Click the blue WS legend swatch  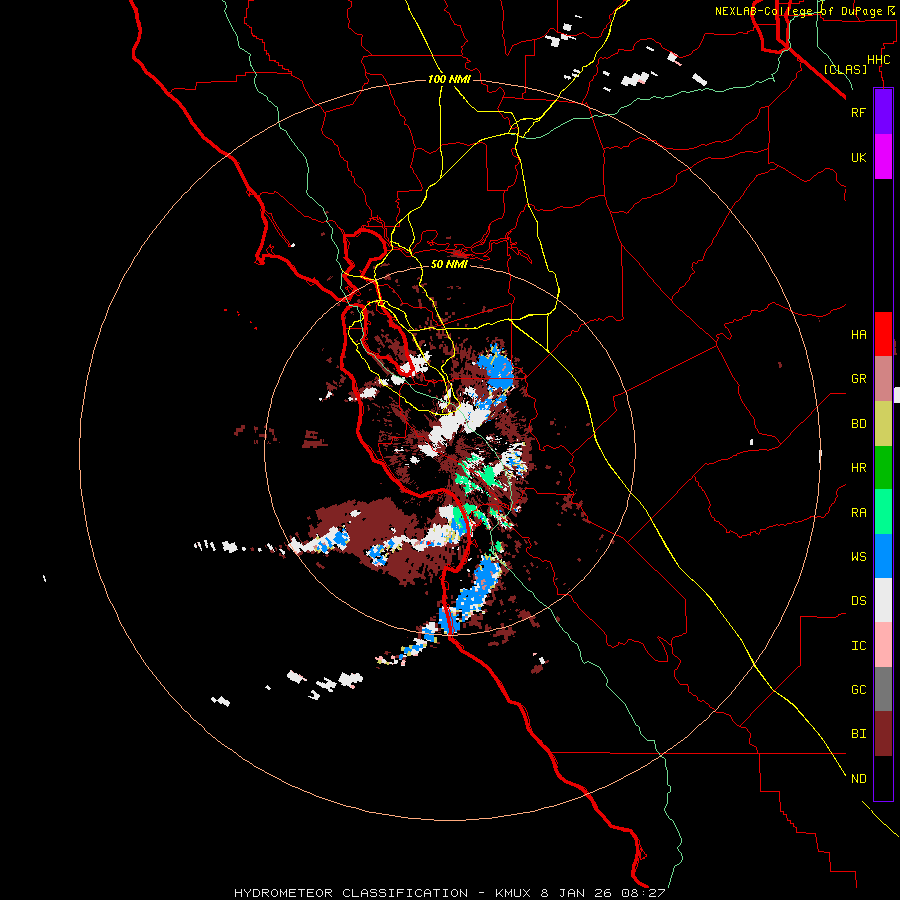point(883,556)
